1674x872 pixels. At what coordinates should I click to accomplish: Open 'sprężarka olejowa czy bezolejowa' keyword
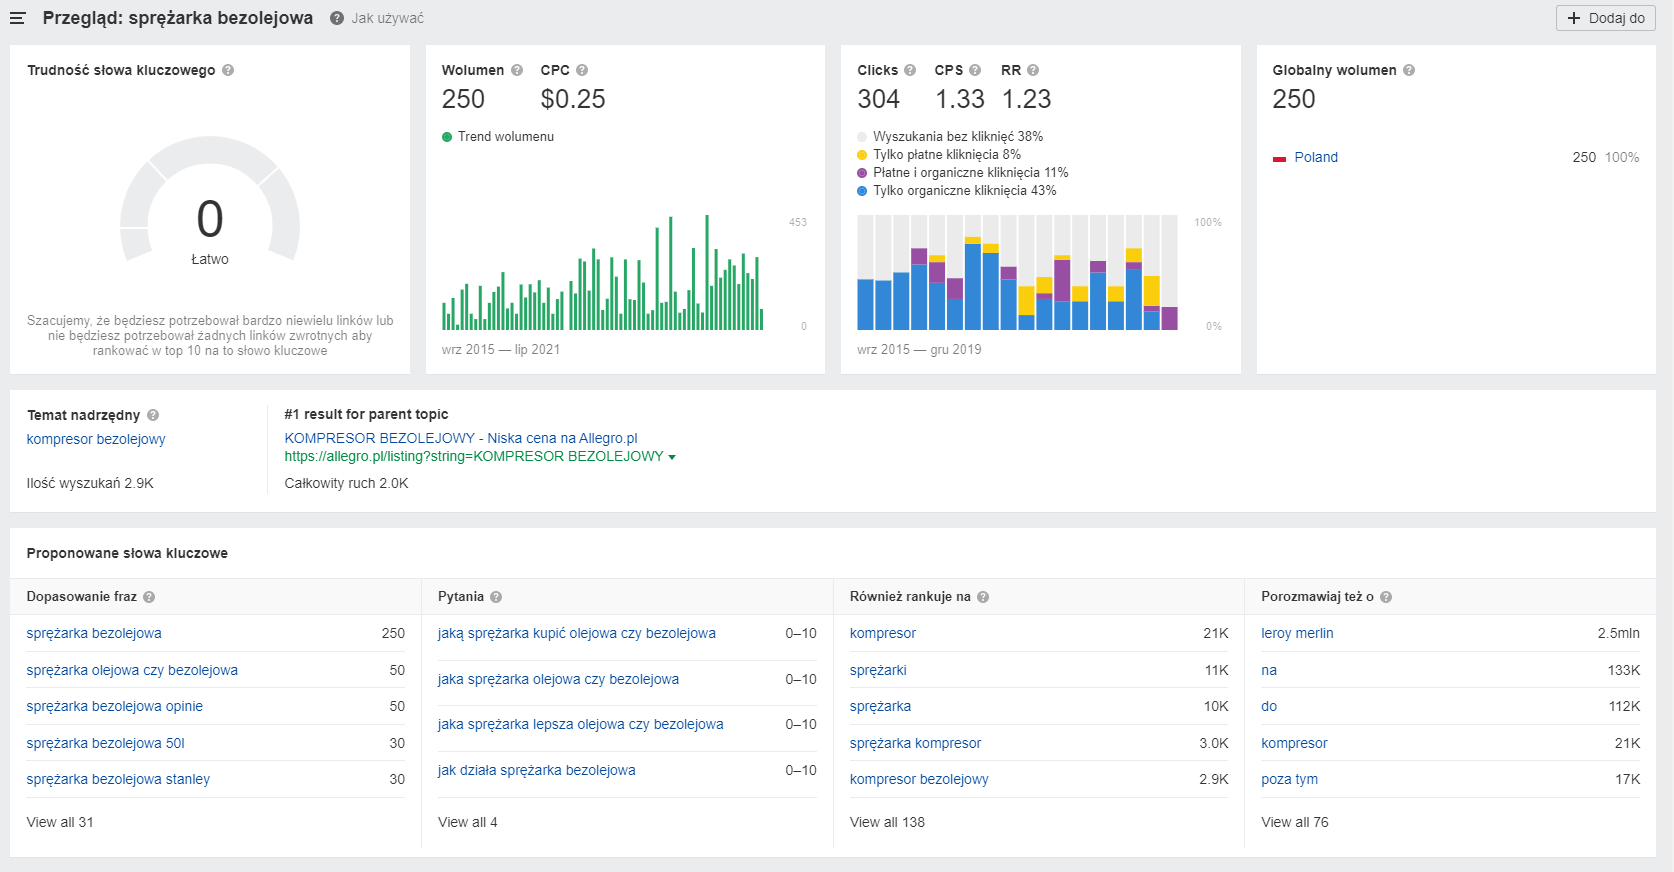[132, 670]
